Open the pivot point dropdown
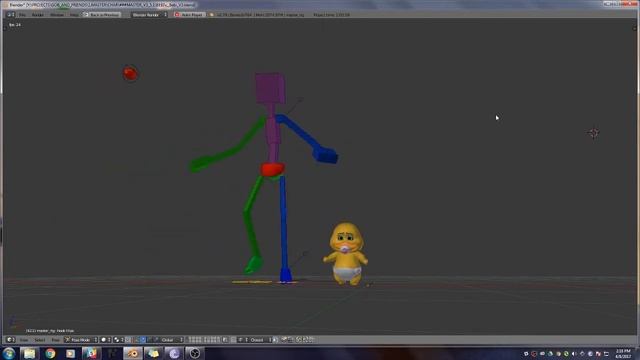The width and height of the screenshot is (640, 360). point(119,340)
